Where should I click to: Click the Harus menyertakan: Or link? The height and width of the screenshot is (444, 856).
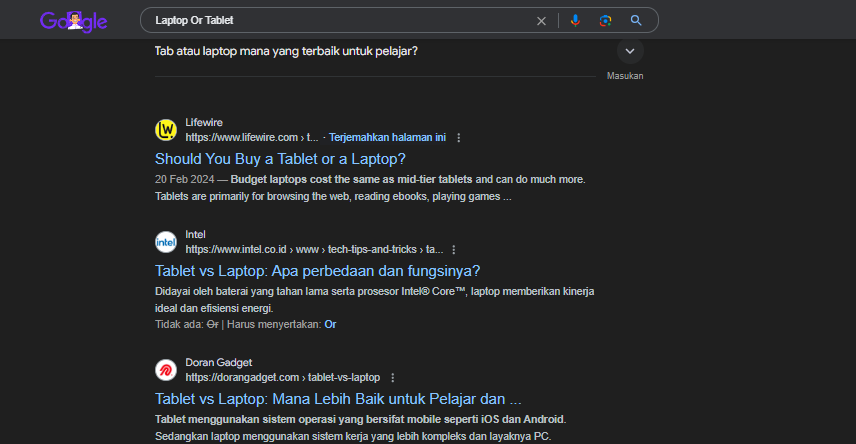click(x=330, y=324)
